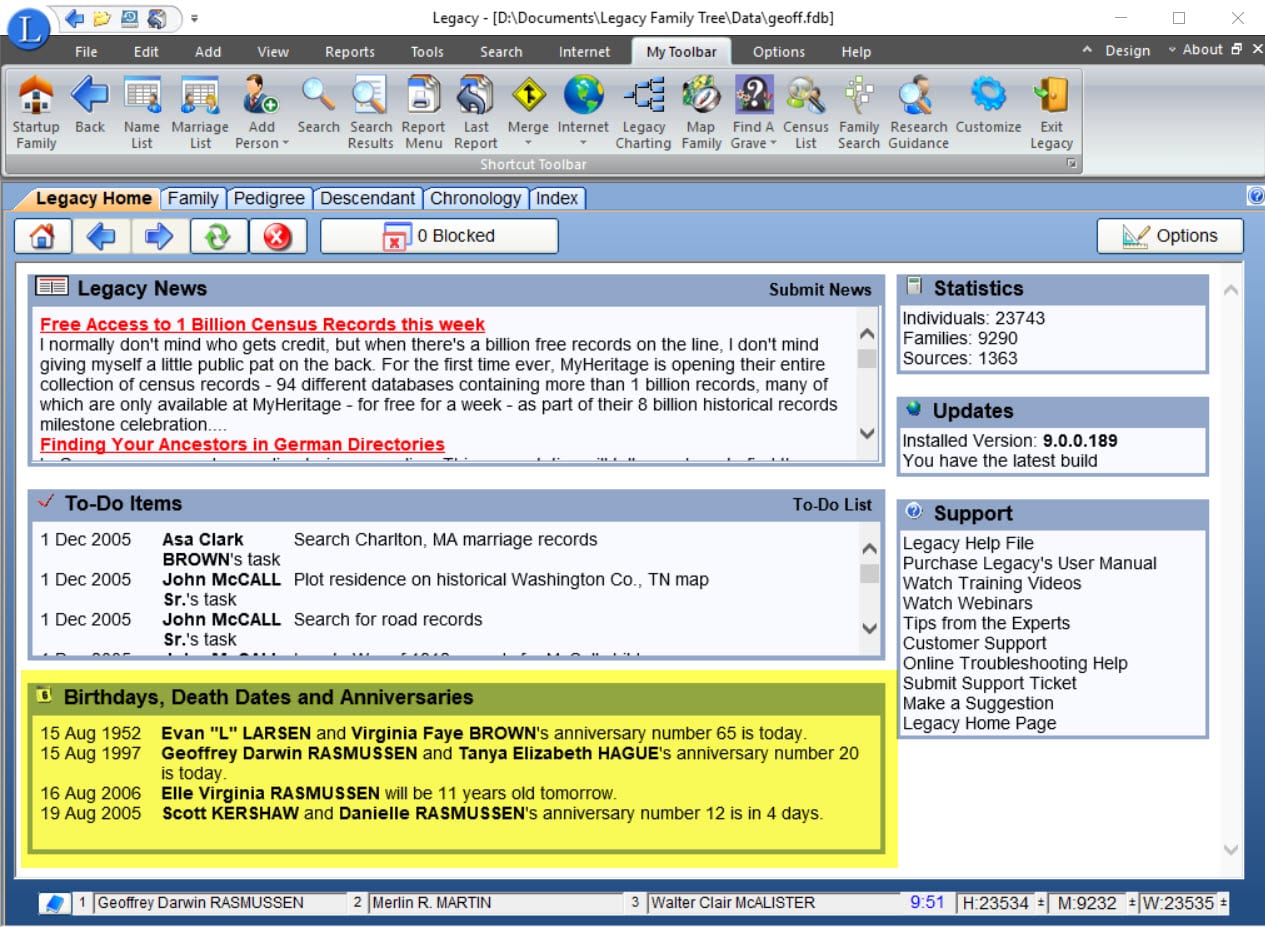The image size is (1265, 927).
Task: Click the To-Do Items scrollbar up arrow
Action: tap(869, 549)
